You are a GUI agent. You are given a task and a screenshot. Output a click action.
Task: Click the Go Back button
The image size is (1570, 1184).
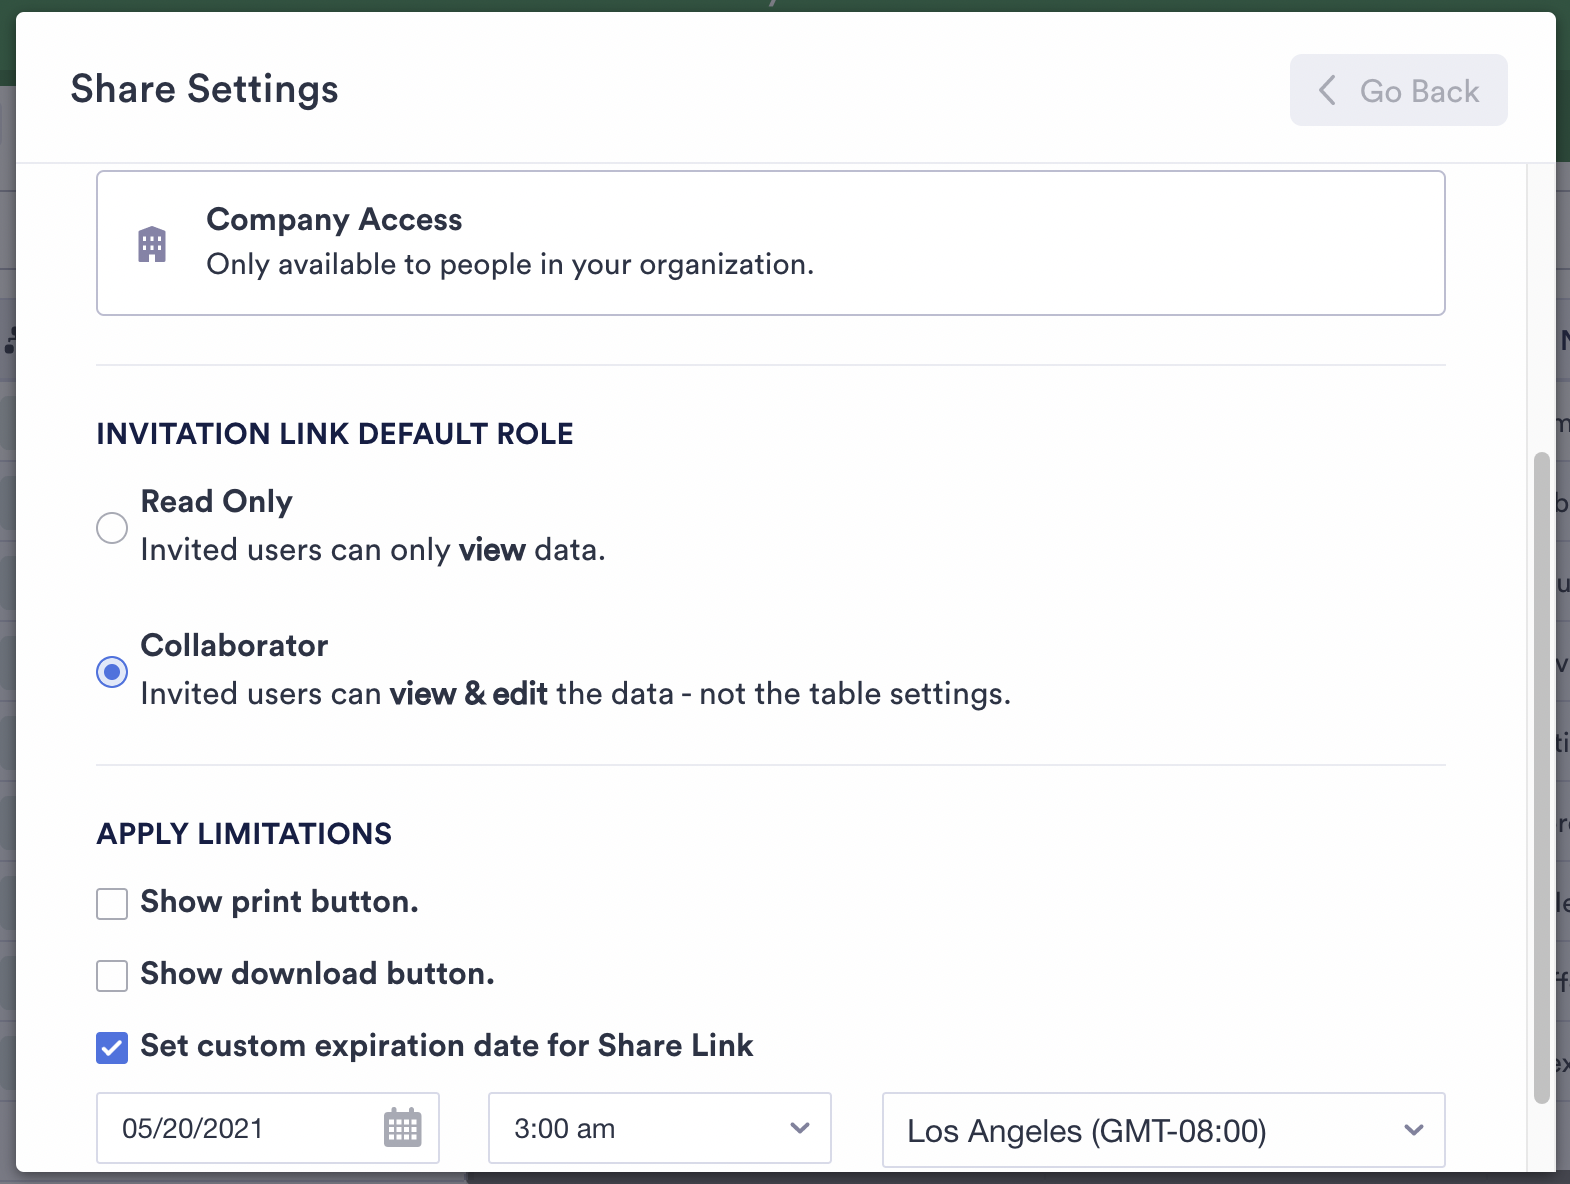point(1398,90)
